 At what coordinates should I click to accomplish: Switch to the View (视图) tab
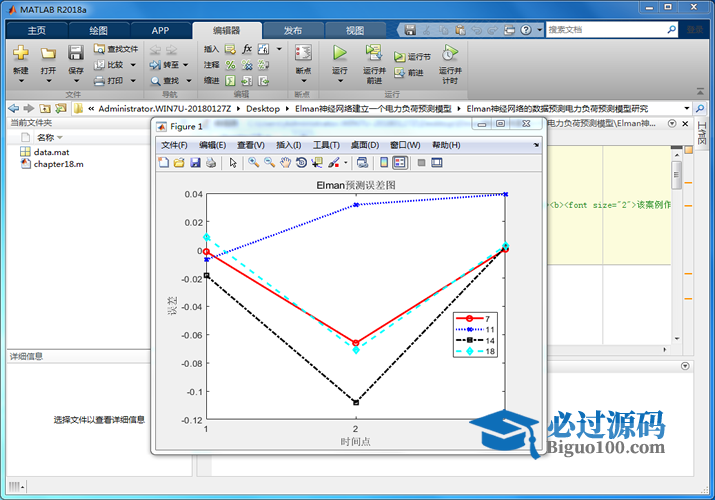point(355,31)
